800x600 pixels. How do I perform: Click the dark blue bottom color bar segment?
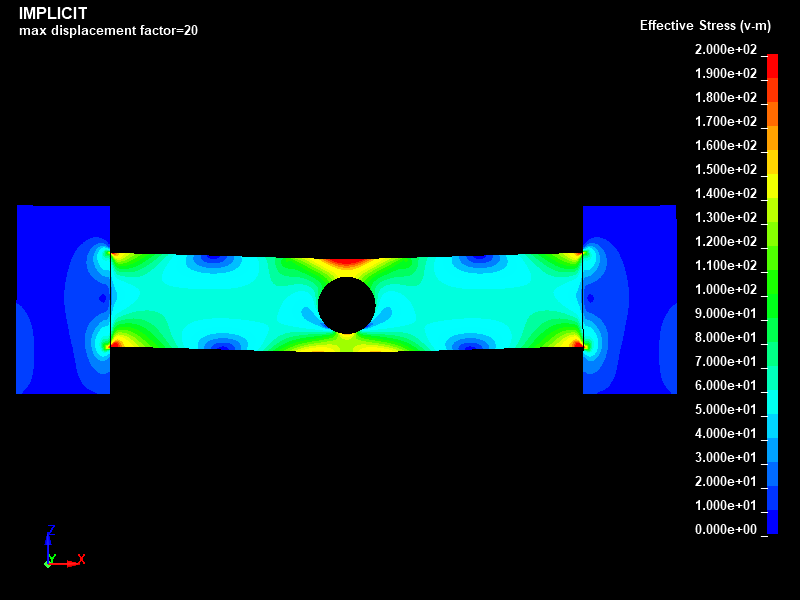pos(772,522)
